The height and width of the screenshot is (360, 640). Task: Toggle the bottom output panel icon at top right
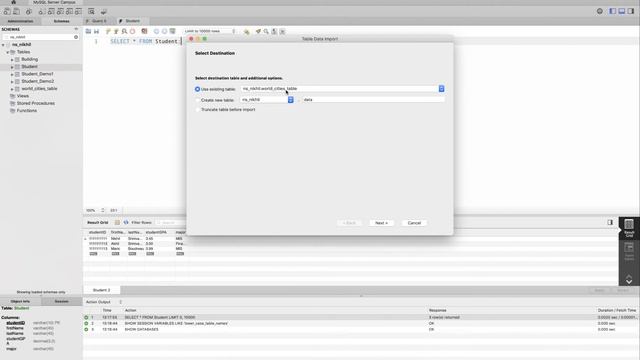pyautogui.click(x=622, y=11)
